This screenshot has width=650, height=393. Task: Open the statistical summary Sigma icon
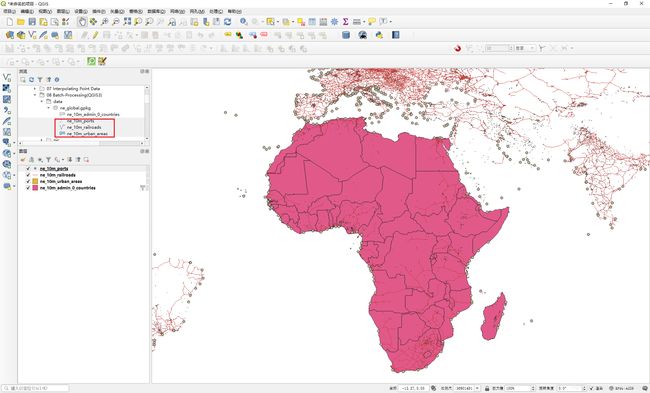pos(345,22)
